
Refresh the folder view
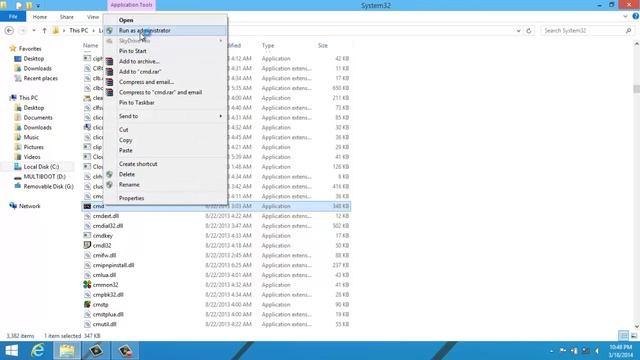(529, 31)
